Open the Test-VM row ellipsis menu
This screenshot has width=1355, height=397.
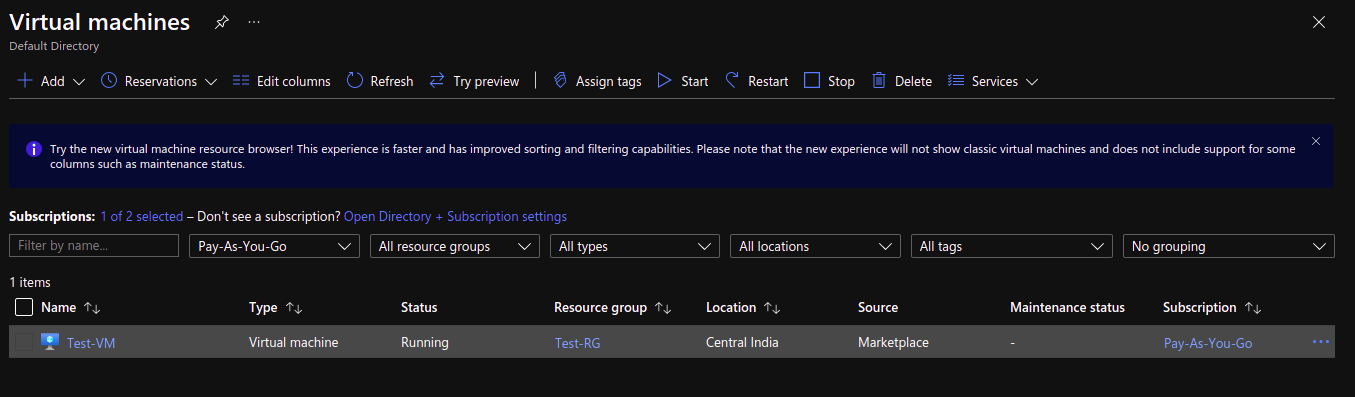(x=1321, y=342)
